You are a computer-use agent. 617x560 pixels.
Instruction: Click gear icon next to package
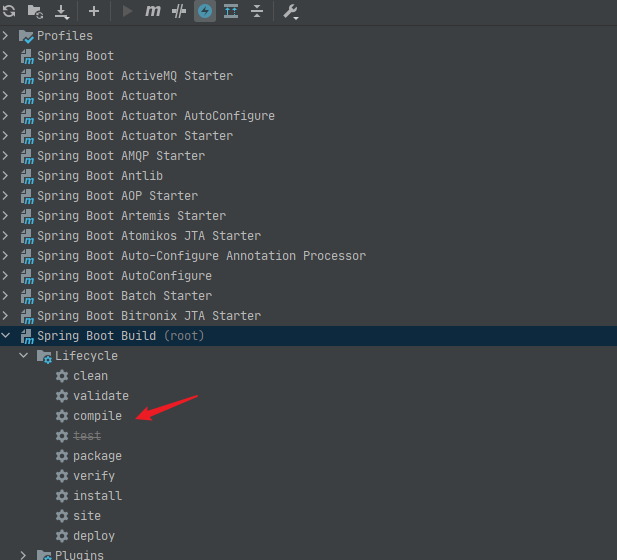click(62, 456)
